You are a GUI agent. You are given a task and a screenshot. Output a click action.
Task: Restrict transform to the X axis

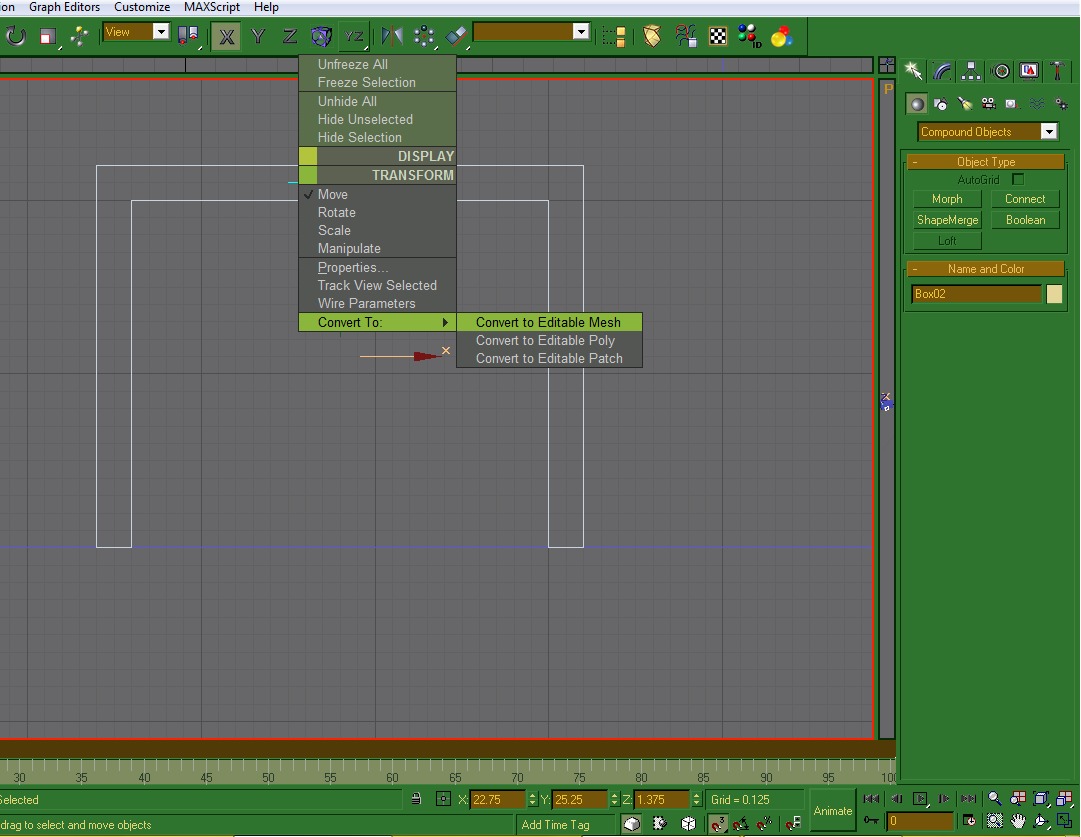(226, 36)
